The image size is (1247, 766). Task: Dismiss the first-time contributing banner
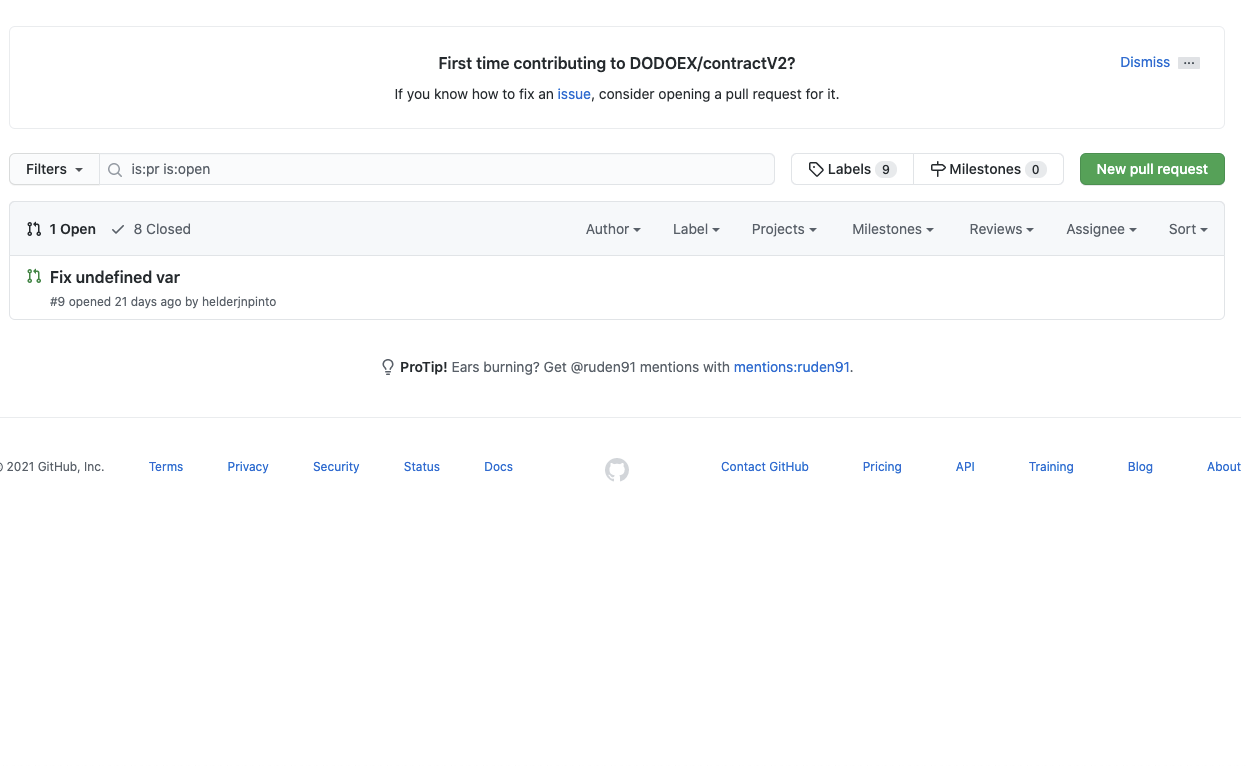[1145, 62]
